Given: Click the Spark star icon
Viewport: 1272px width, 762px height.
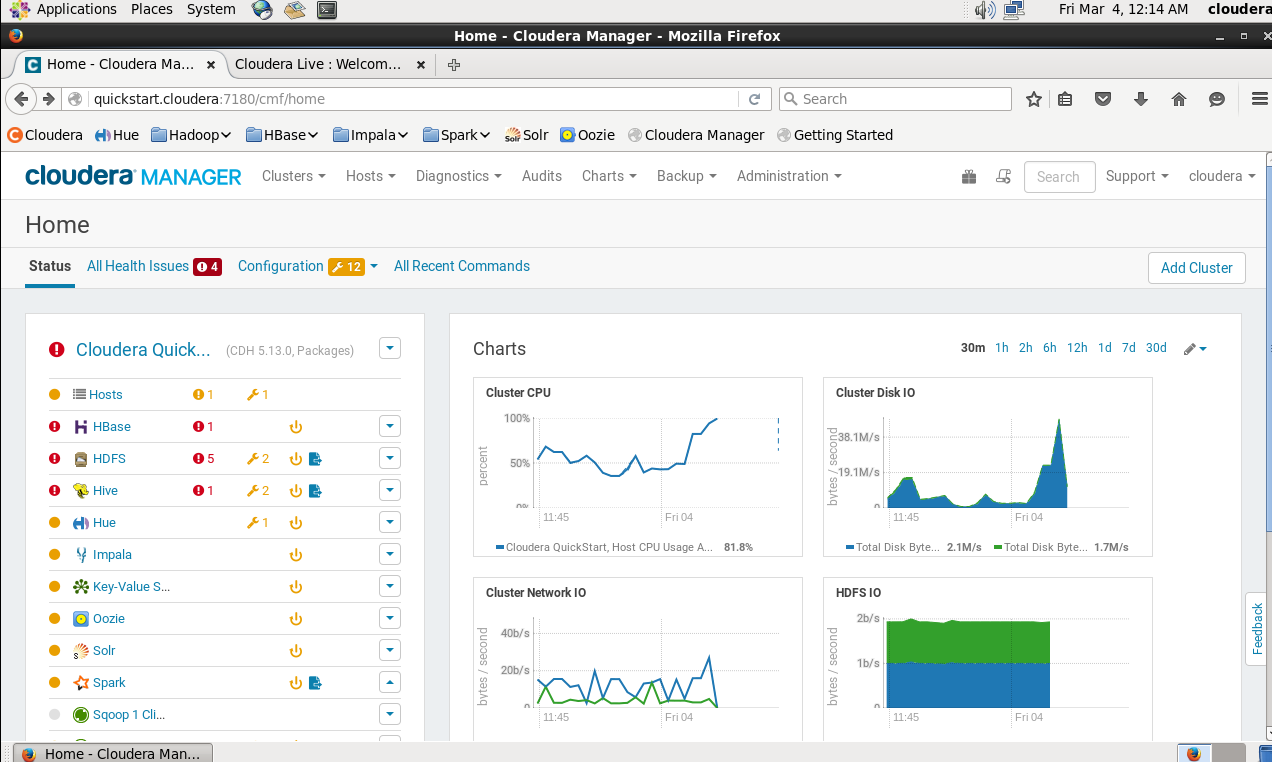Looking at the screenshot, I should click(x=81, y=683).
